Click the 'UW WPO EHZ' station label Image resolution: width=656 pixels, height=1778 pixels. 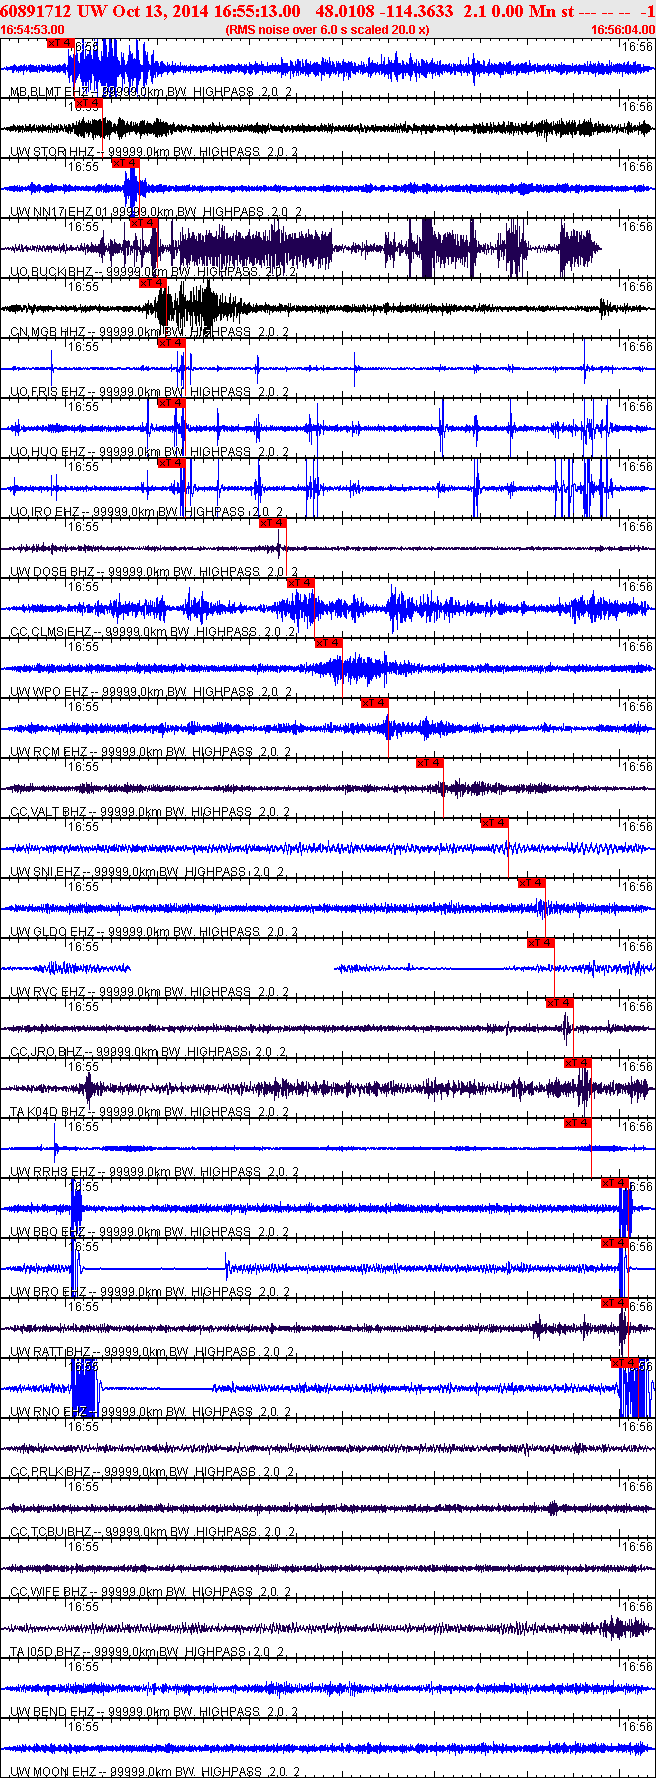[x=48, y=692]
